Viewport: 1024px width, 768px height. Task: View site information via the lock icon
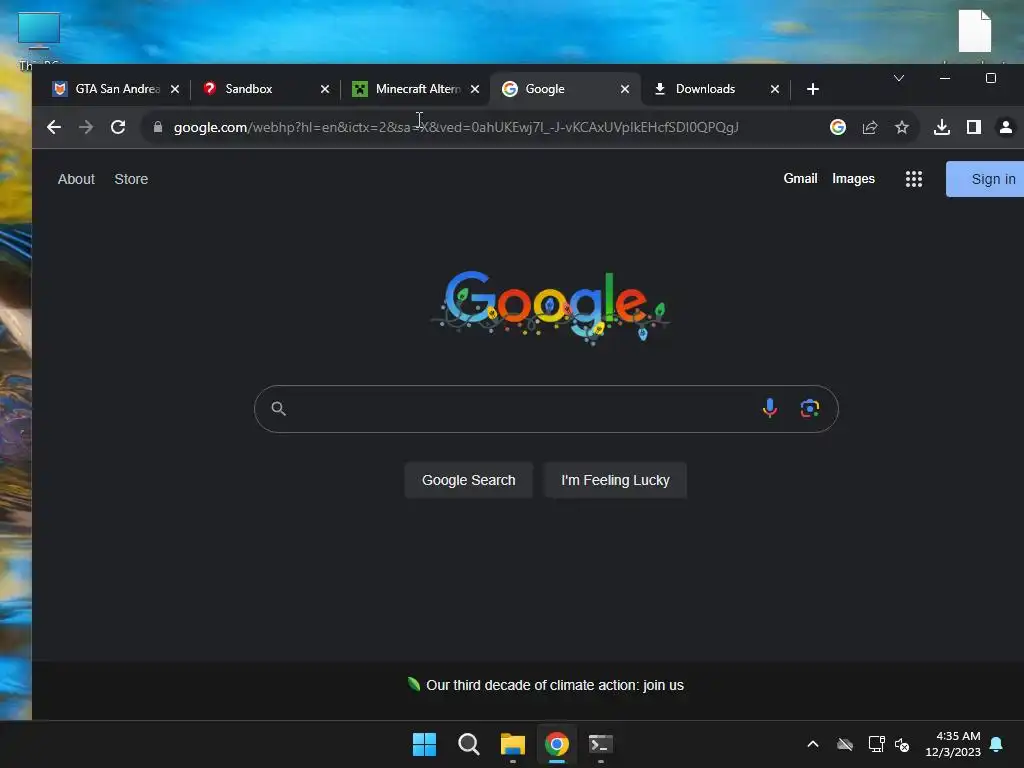[x=157, y=127]
